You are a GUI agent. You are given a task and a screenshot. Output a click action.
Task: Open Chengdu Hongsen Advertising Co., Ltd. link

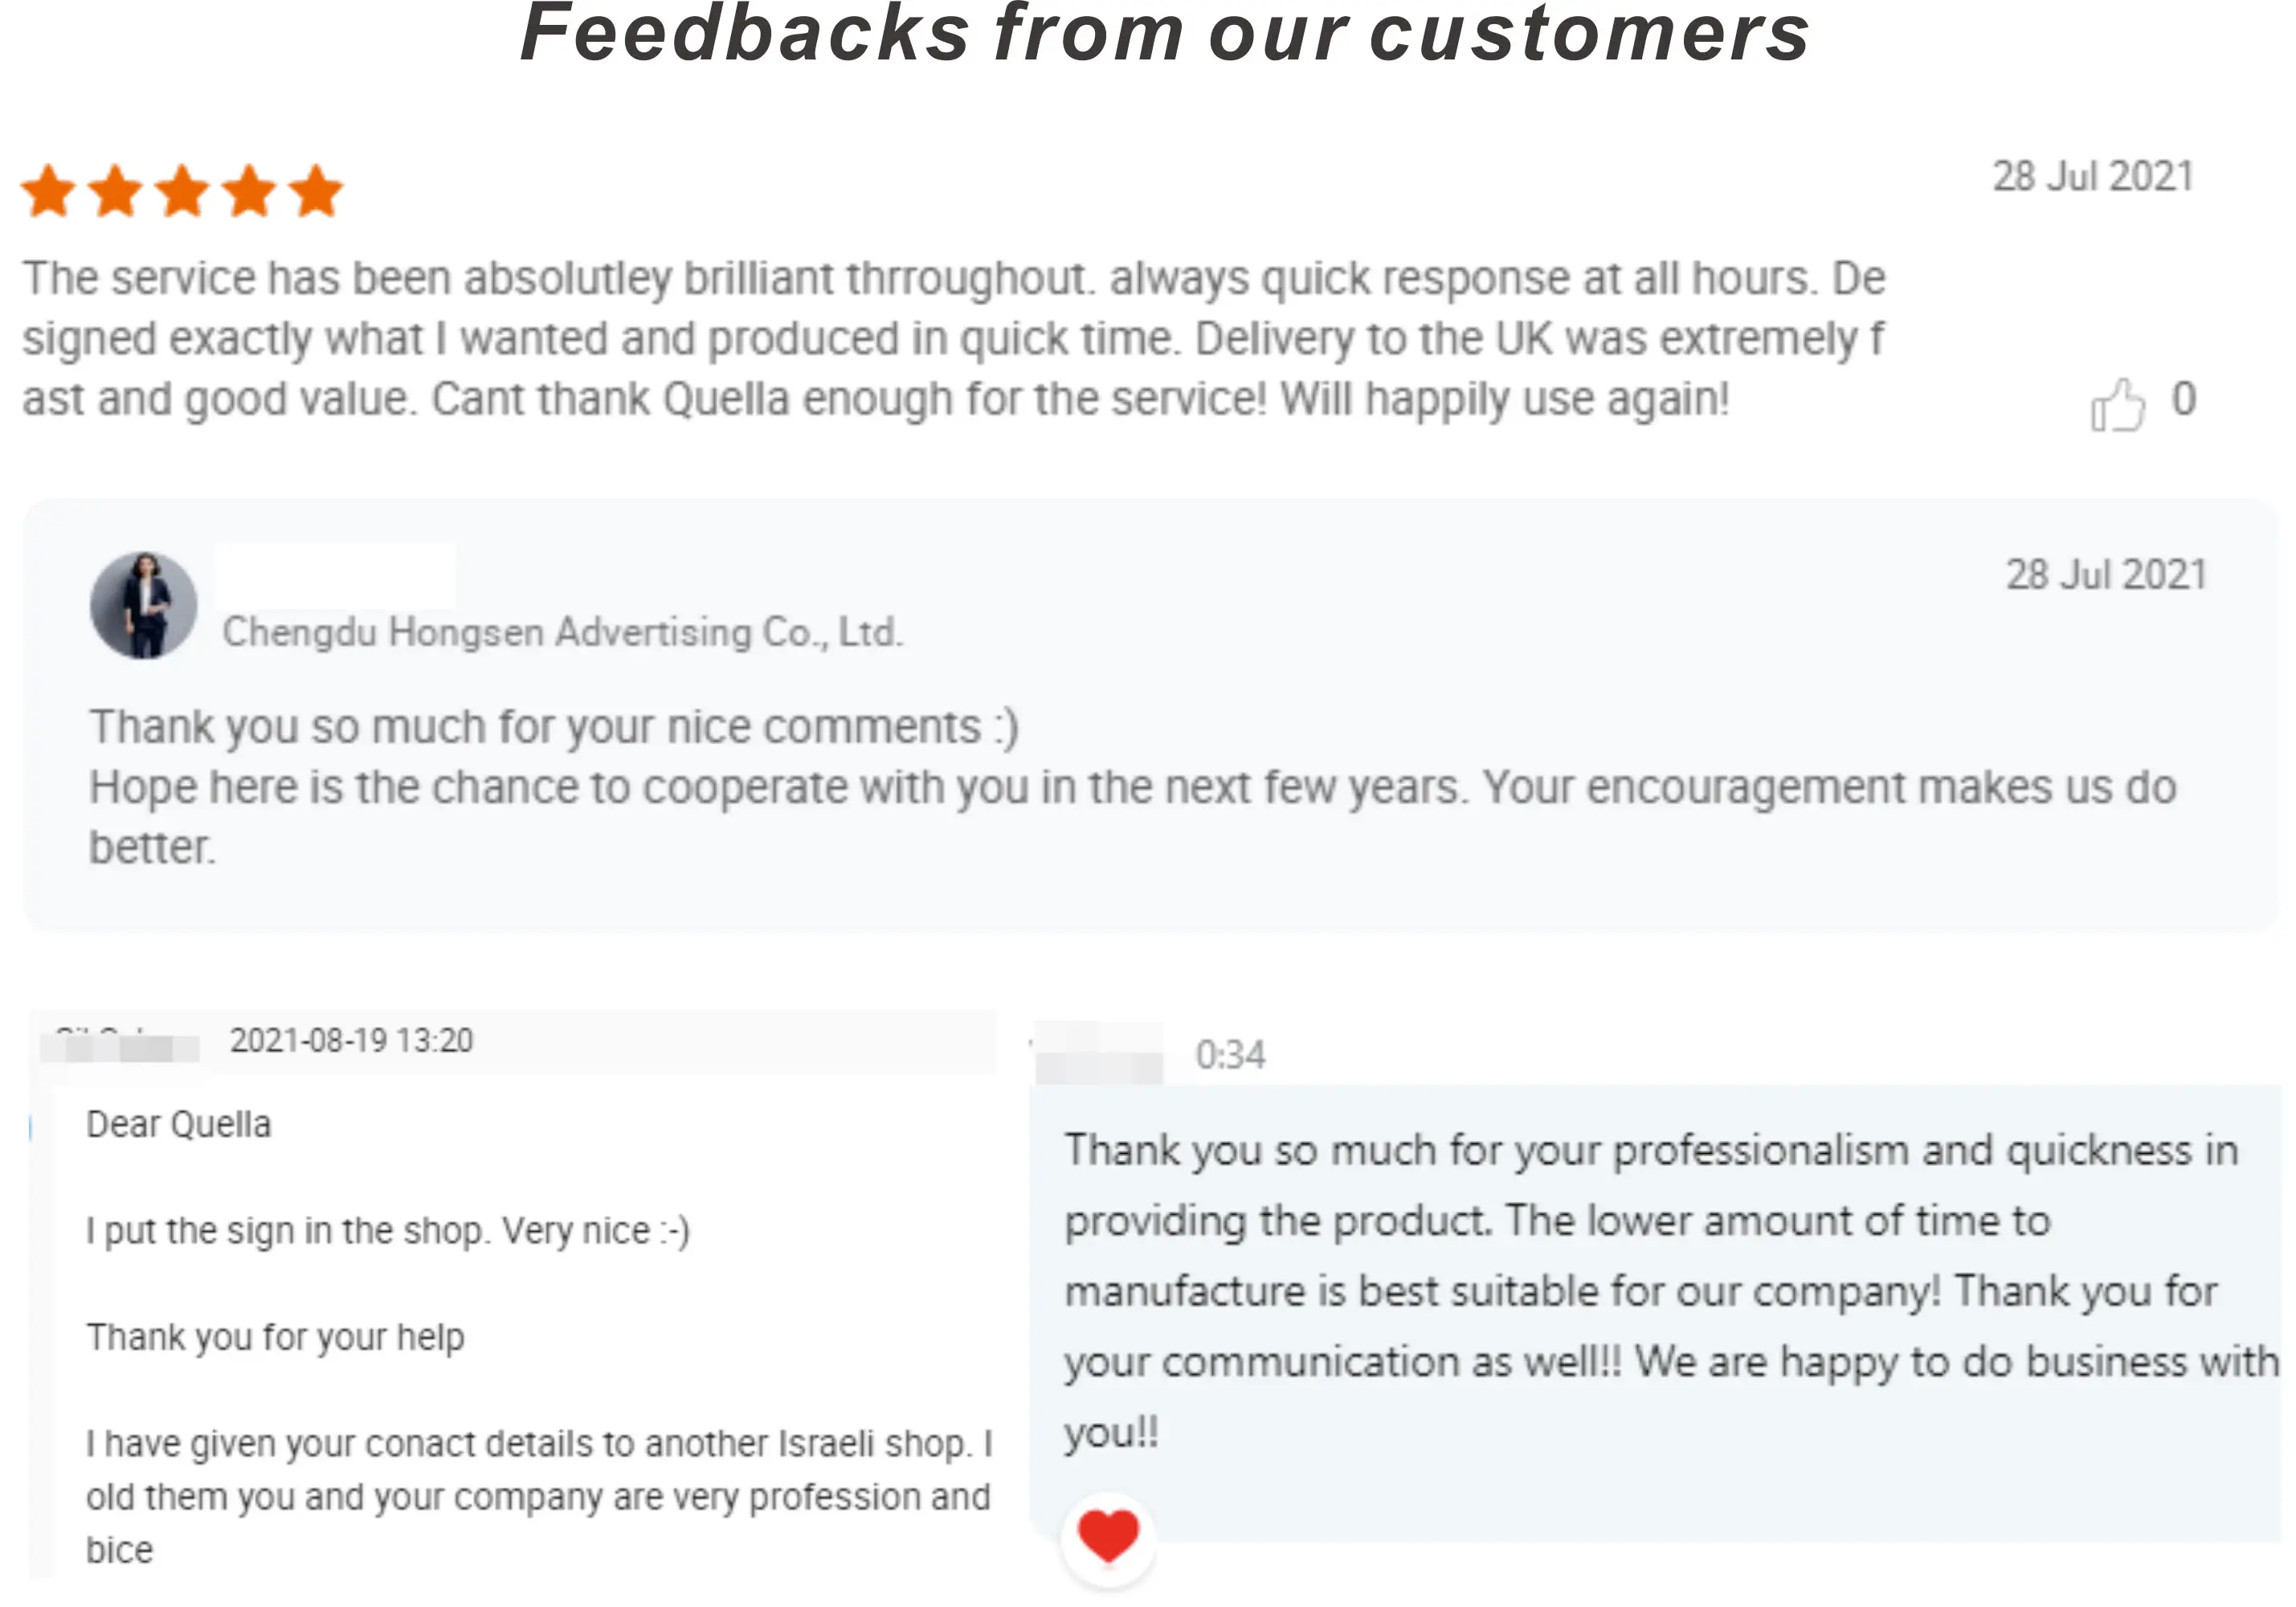(x=562, y=633)
